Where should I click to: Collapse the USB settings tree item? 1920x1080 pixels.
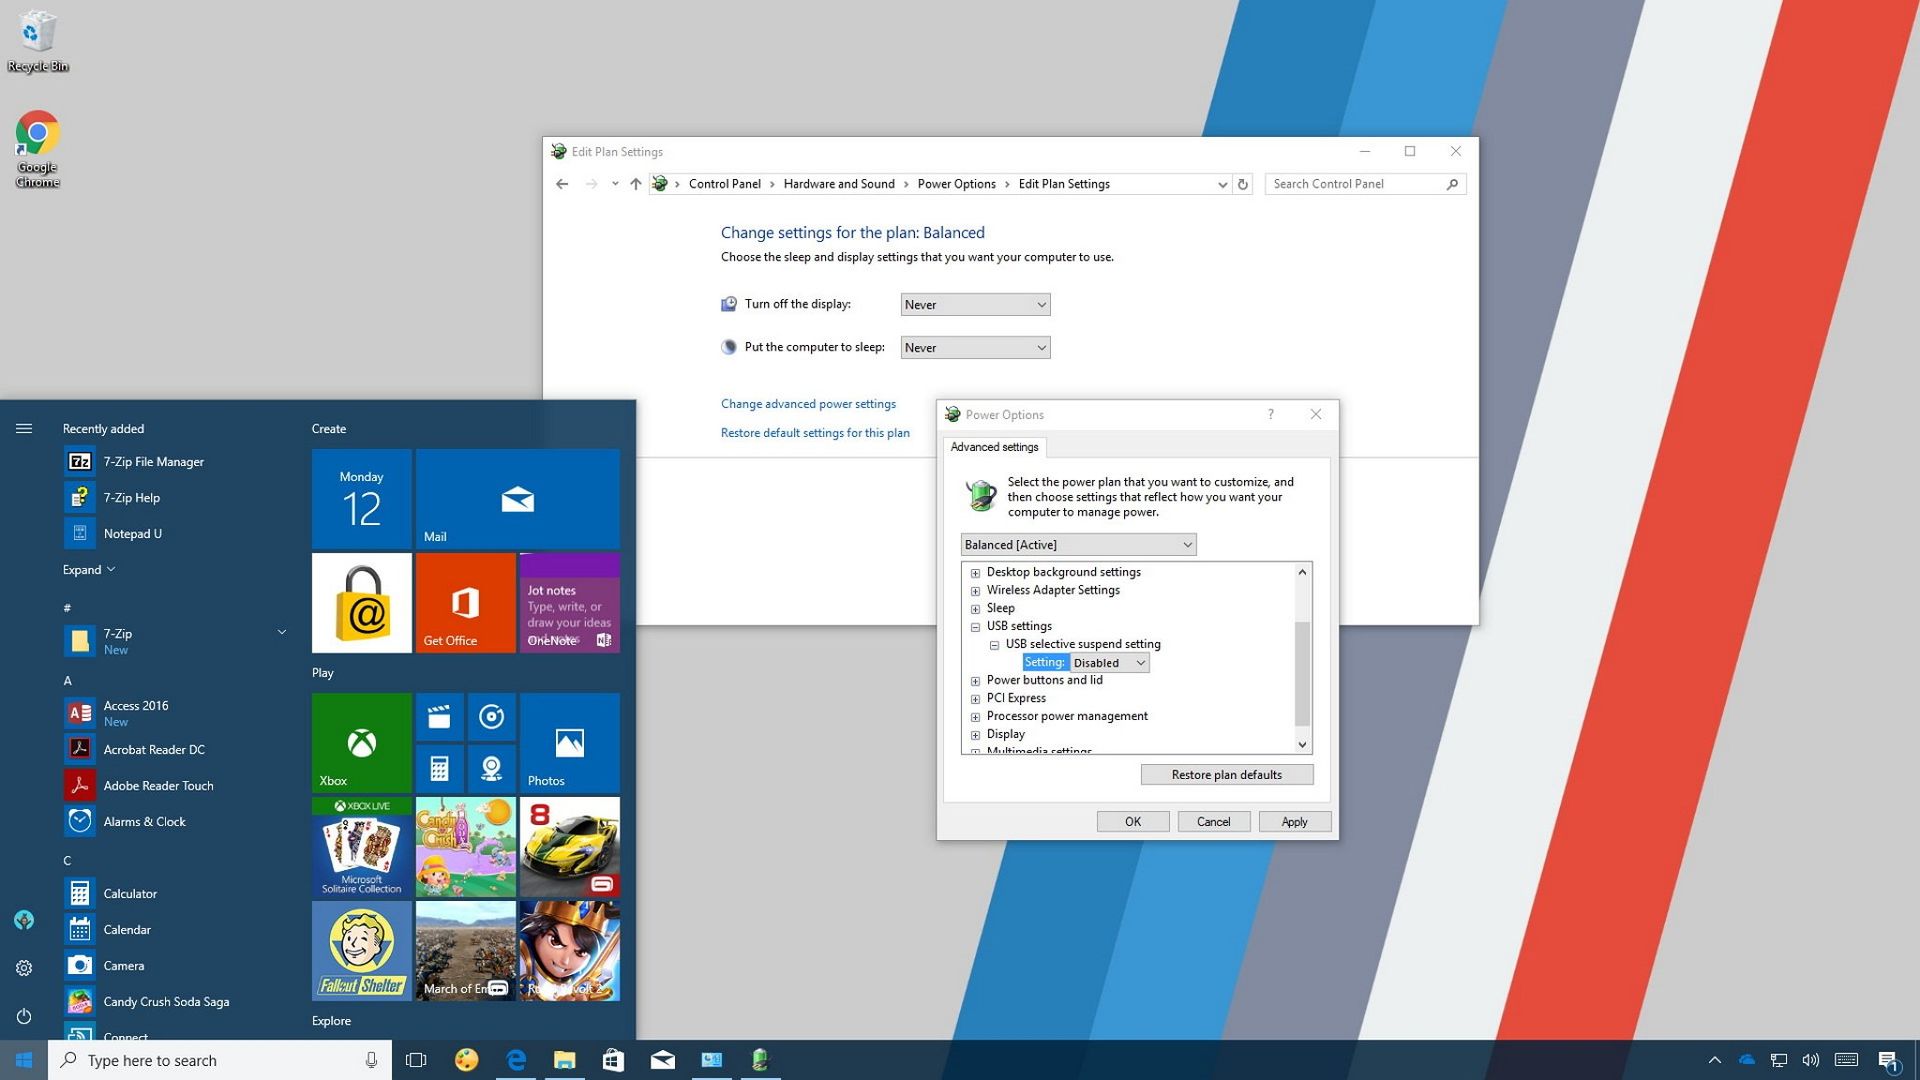click(975, 626)
